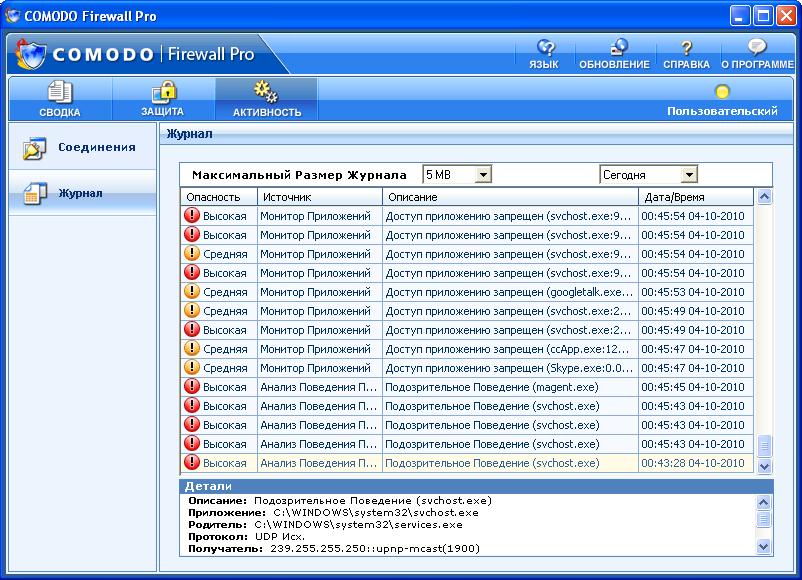Click yellow alert icon on the Skype.exe row
Image resolution: width=802 pixels, height=580 pixels.
point(192,367)
